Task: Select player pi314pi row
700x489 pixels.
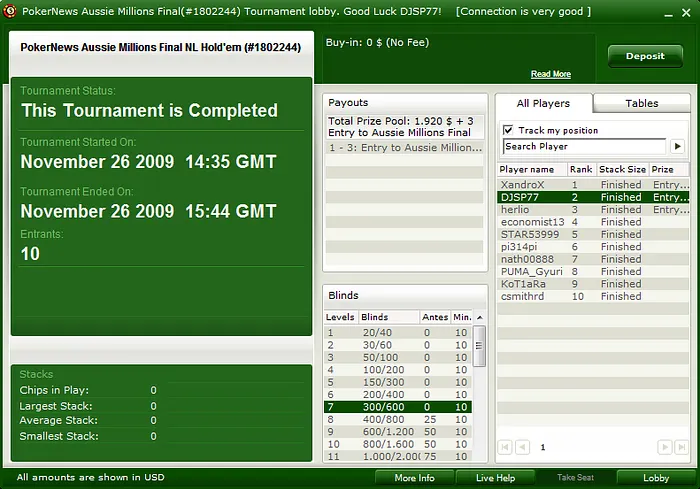Action: click(x=593, y=247)
